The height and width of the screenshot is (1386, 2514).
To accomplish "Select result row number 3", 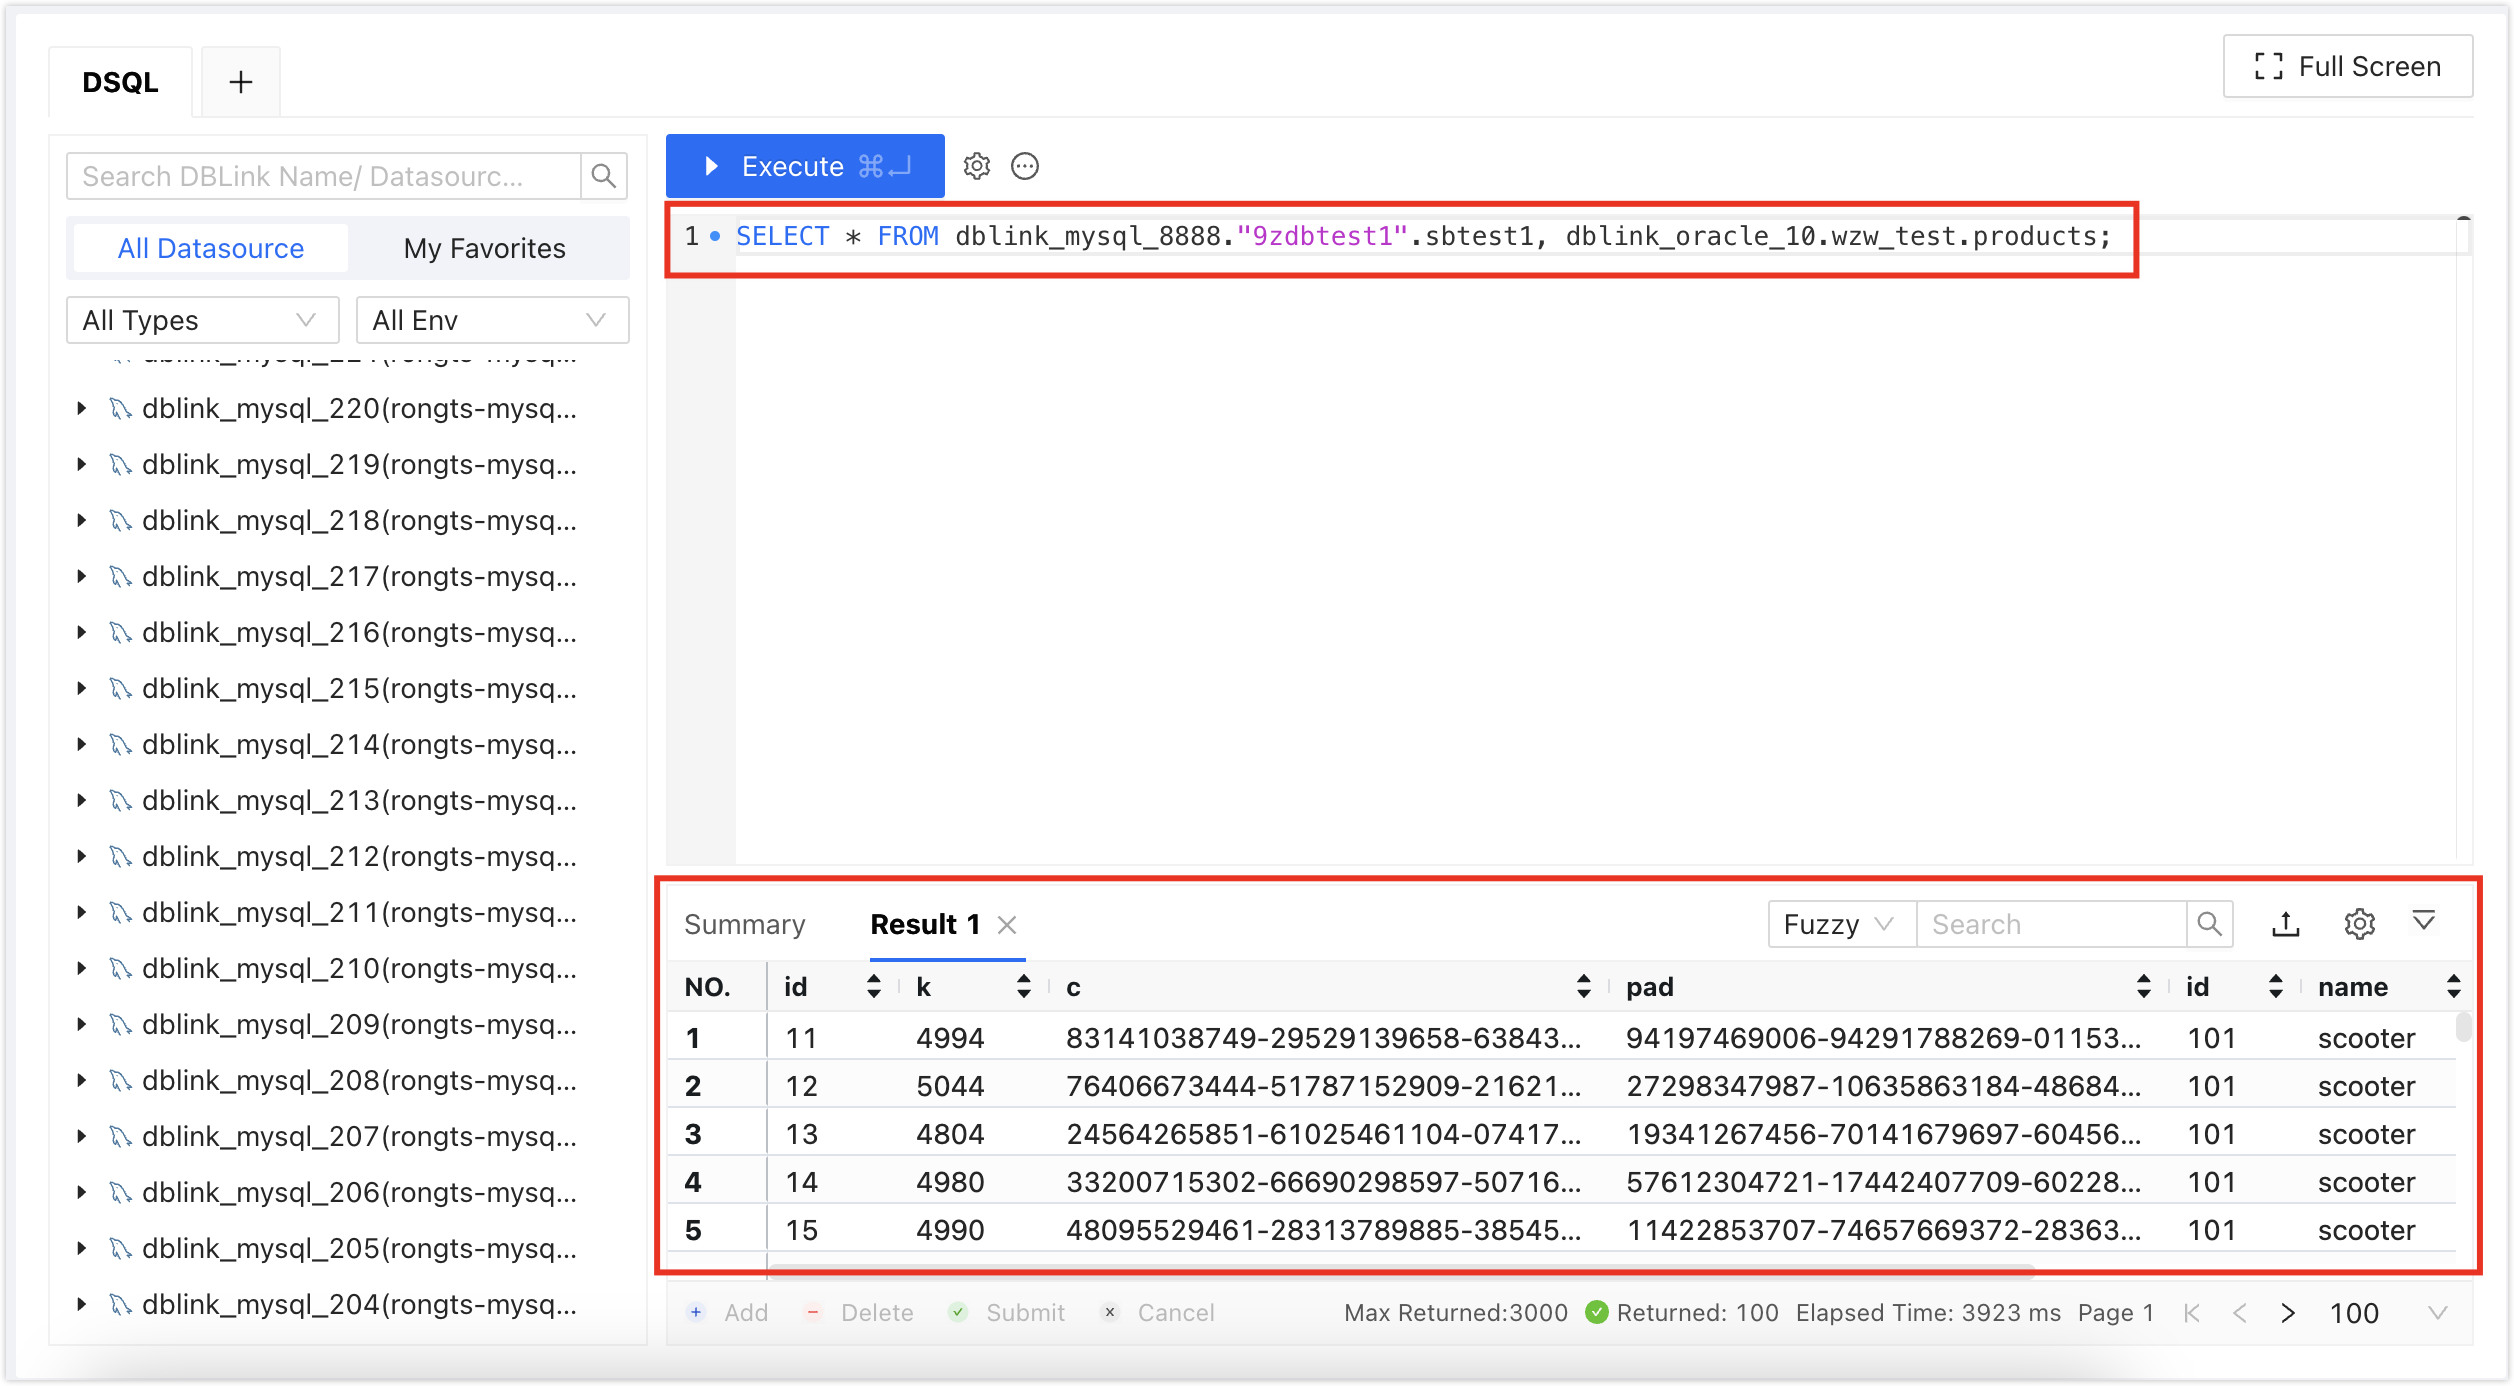I will (693, 1134).
